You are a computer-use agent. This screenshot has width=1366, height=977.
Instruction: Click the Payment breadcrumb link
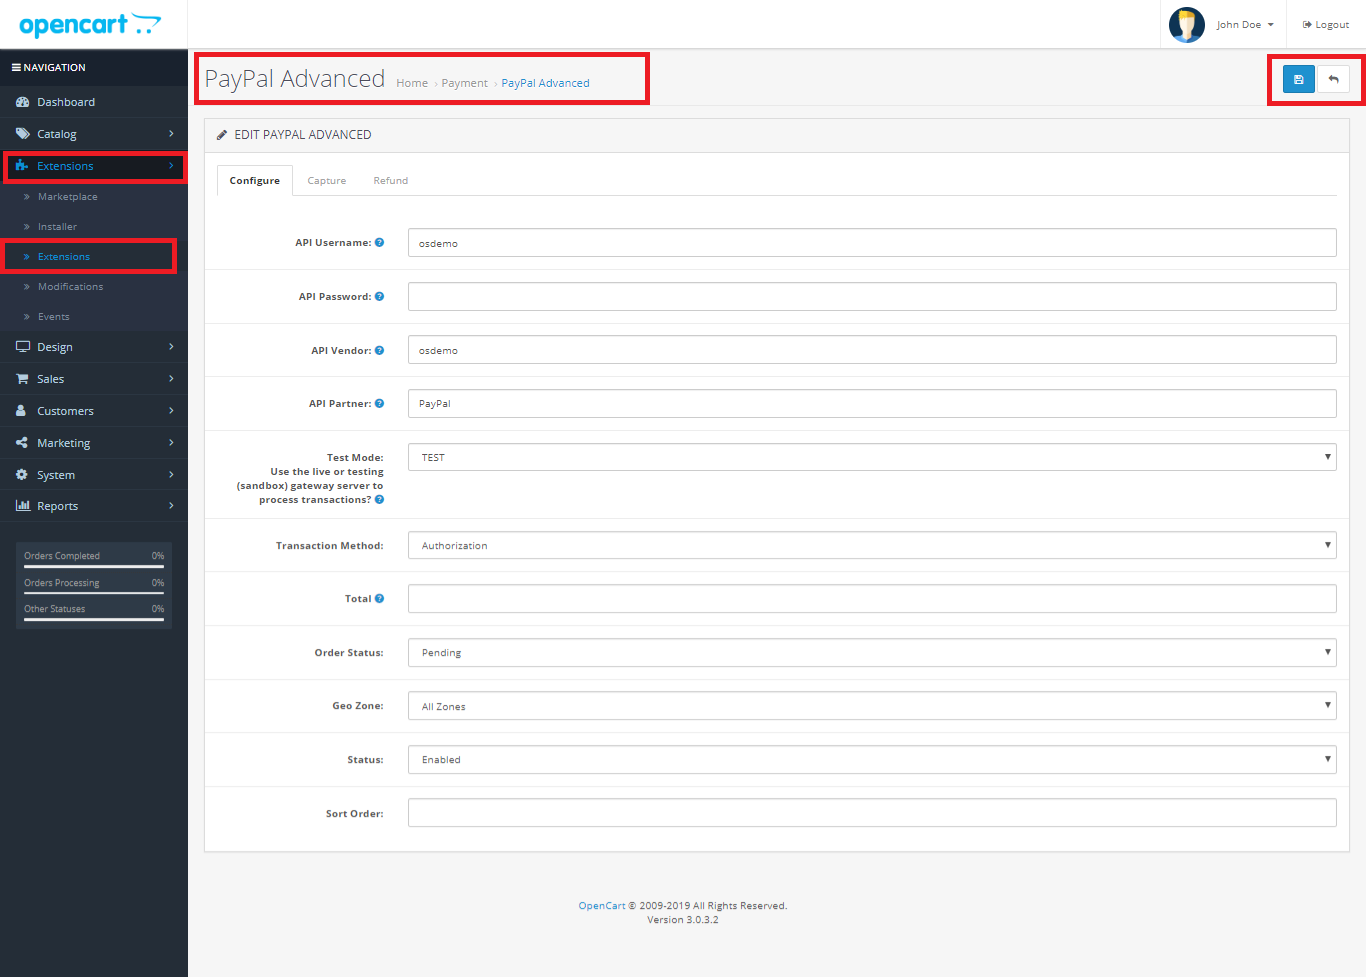[465, 83]
